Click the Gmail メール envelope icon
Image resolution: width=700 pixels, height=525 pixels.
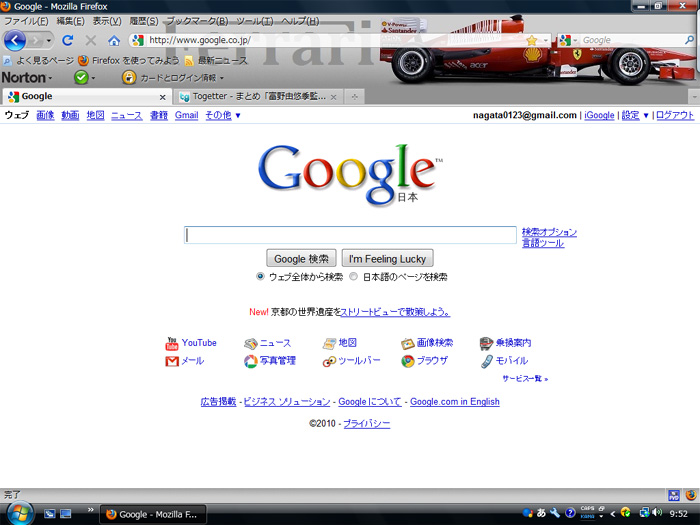pyautogui.click(x=172, y=361)
